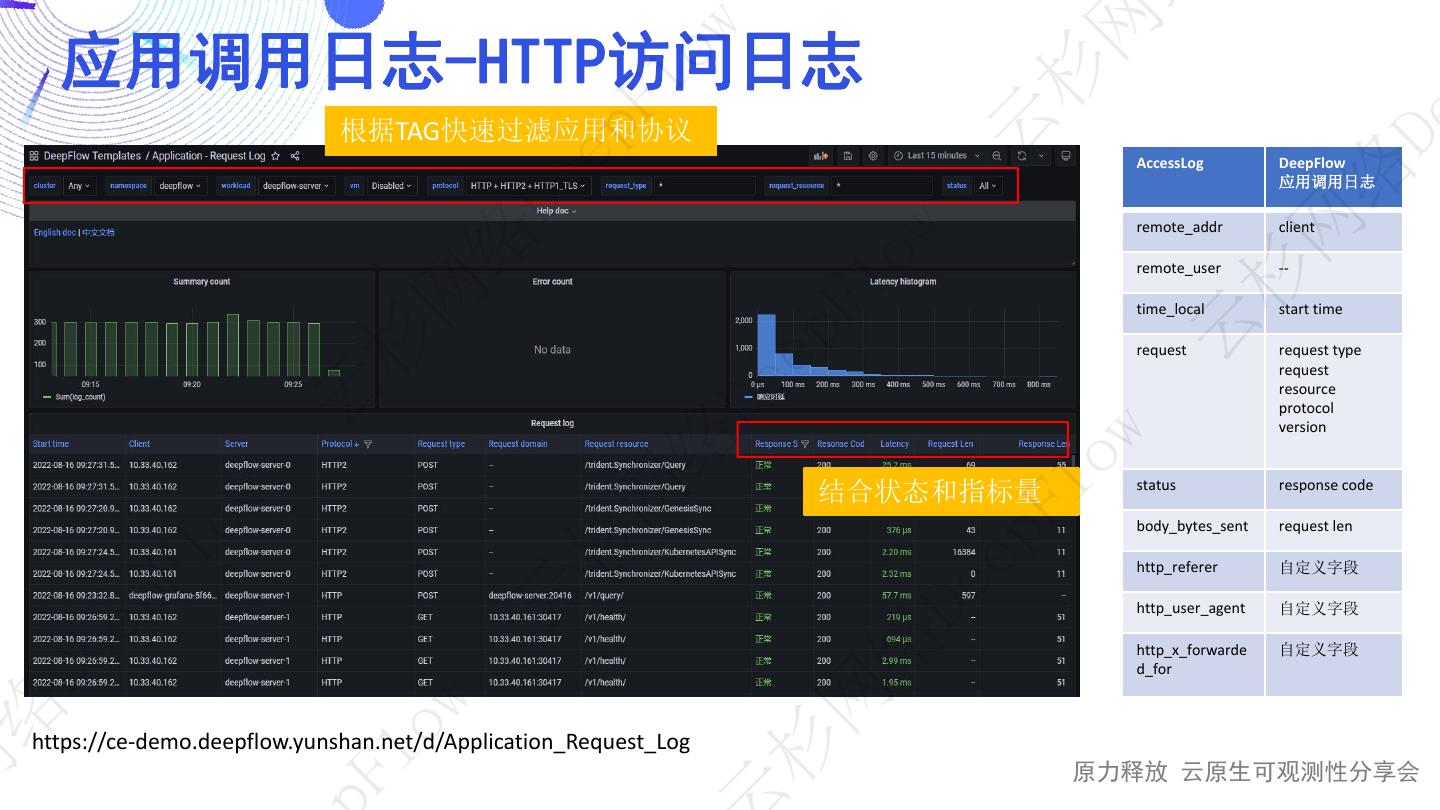Open the Request log panel title
This screenshot has width=1440, height=810.
[x=552, y=423]
